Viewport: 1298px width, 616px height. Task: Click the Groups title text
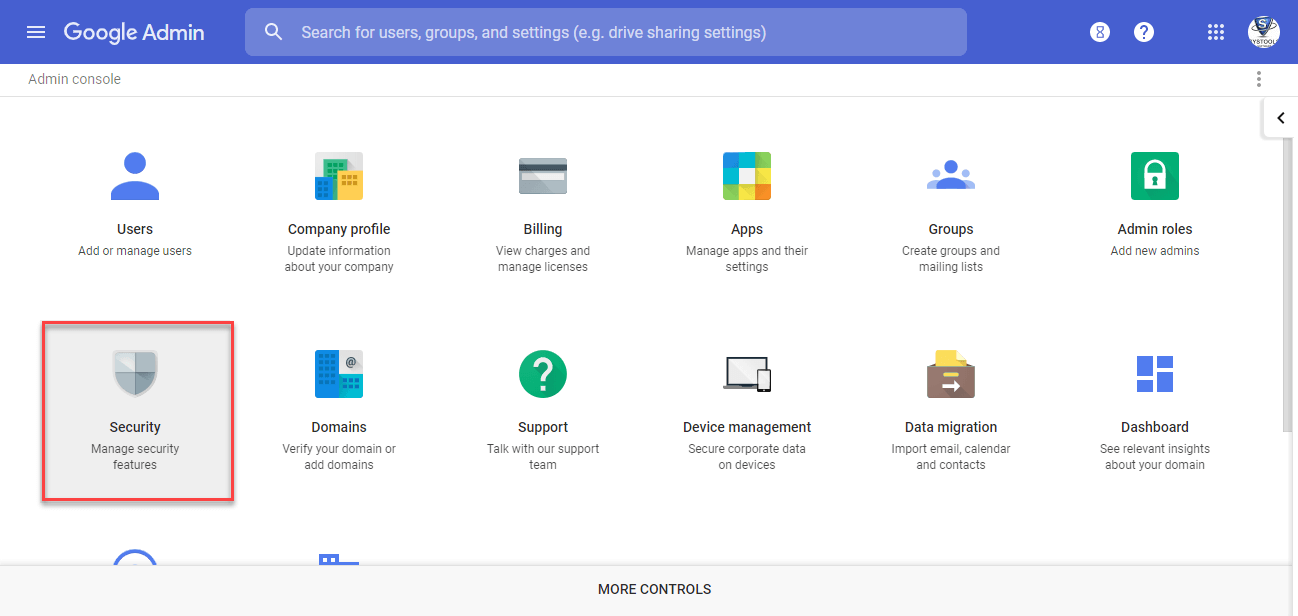(951, 229)
